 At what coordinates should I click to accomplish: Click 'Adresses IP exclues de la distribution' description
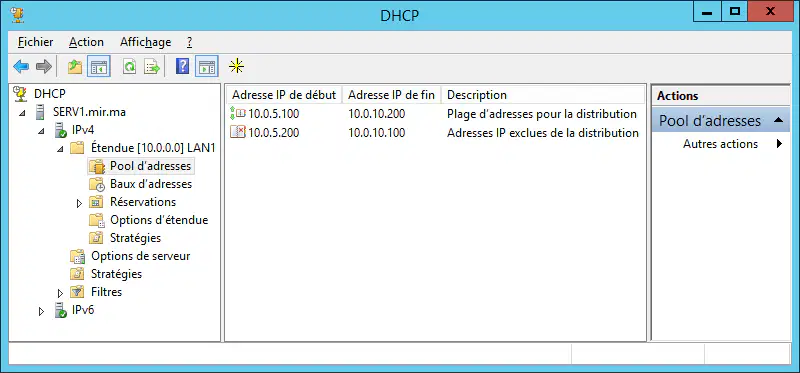pyautogui.click(x=543, y=133)
